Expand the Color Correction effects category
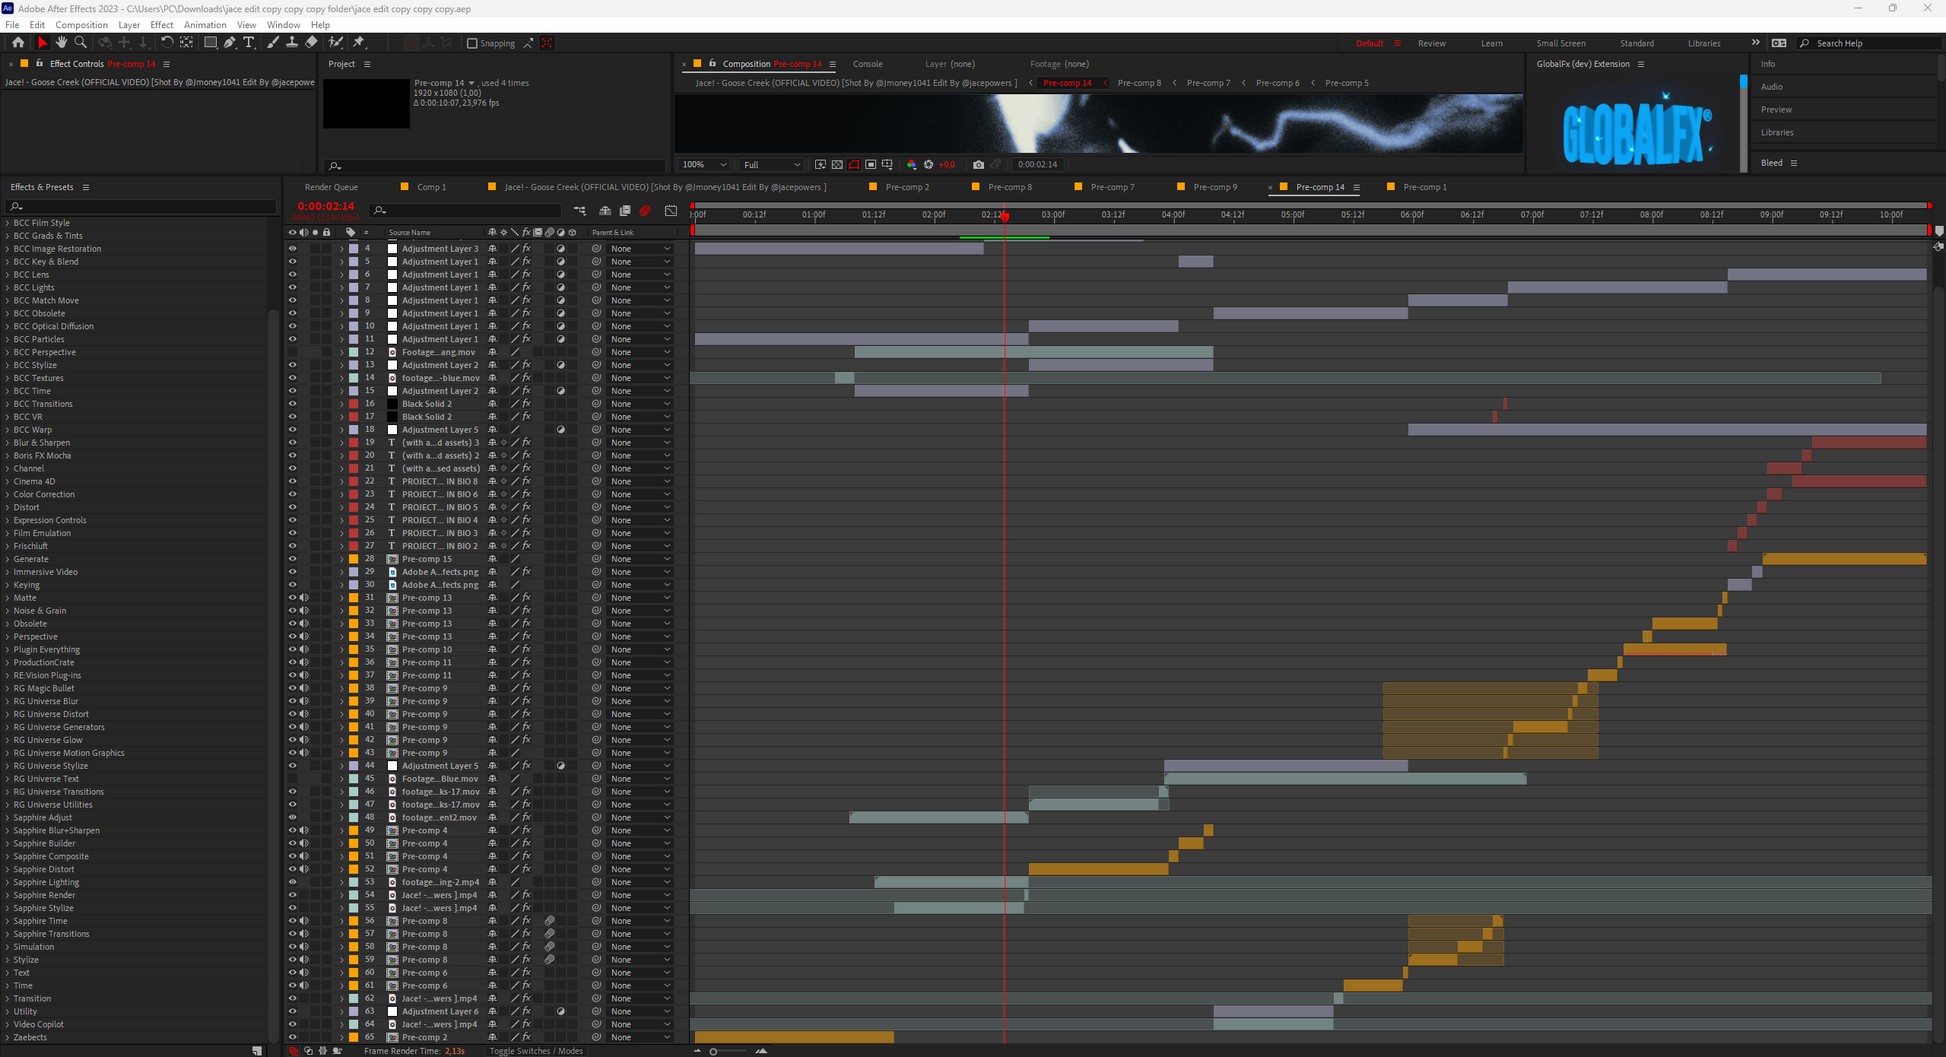 pyautogui.click(x=8, y=494)
